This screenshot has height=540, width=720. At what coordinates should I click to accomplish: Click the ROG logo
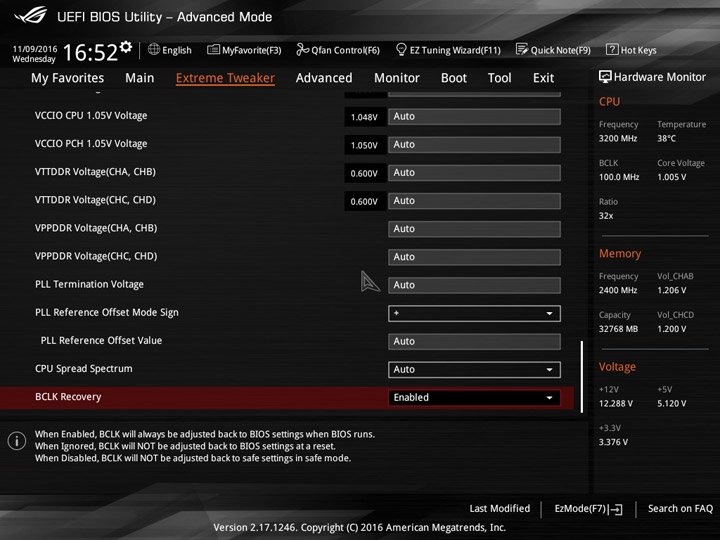[x=30, y=15]
